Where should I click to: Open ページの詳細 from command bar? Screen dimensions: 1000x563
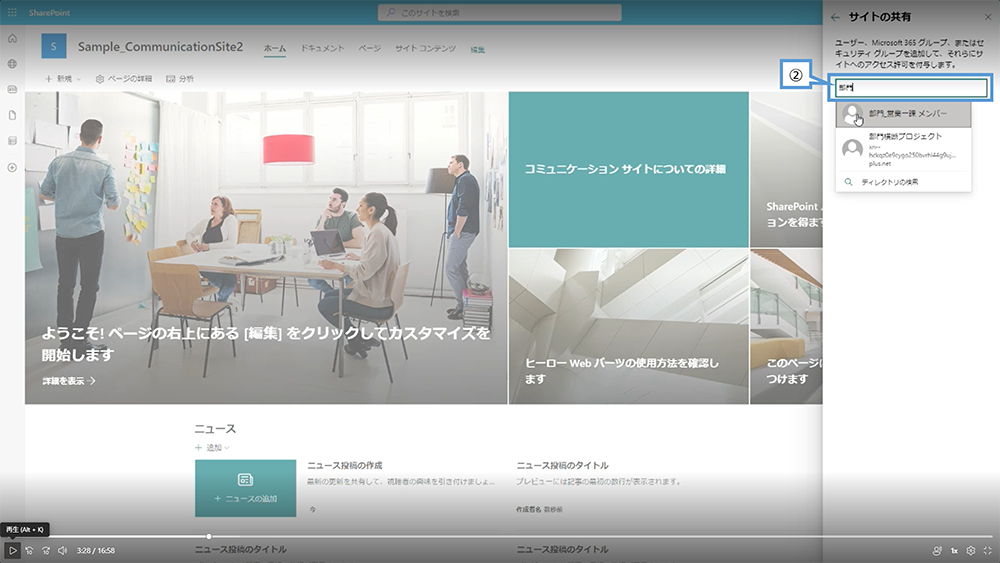[x=124, y=79]
